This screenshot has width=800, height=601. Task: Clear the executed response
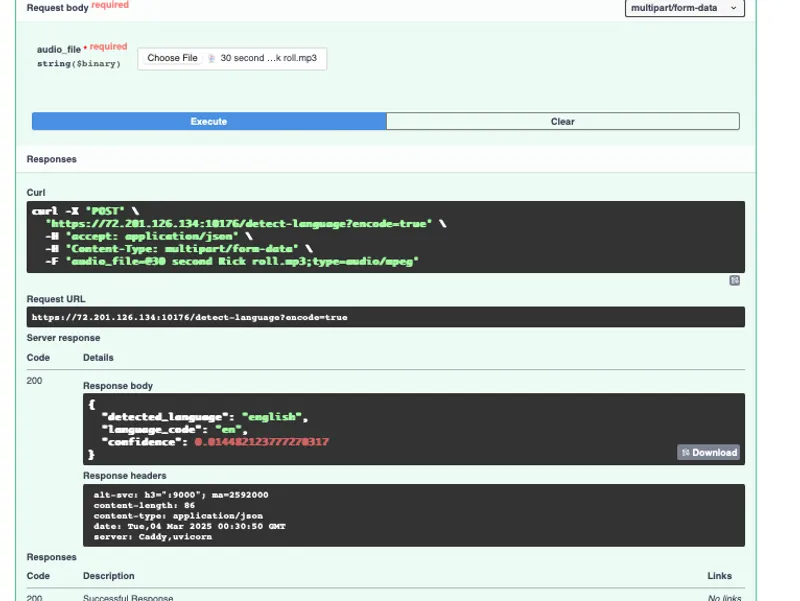pos(563,121)
